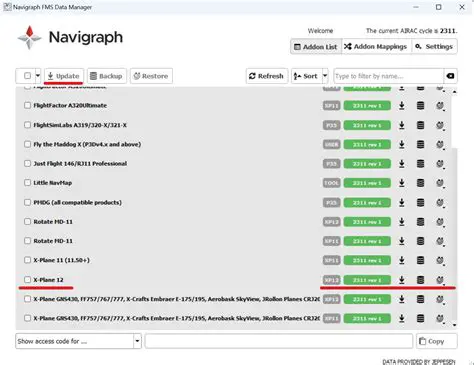This screenshot has height=365, width=474.
Task: Select the 'X-Plane 12' addon name
Action: click(x=48, y=280)
